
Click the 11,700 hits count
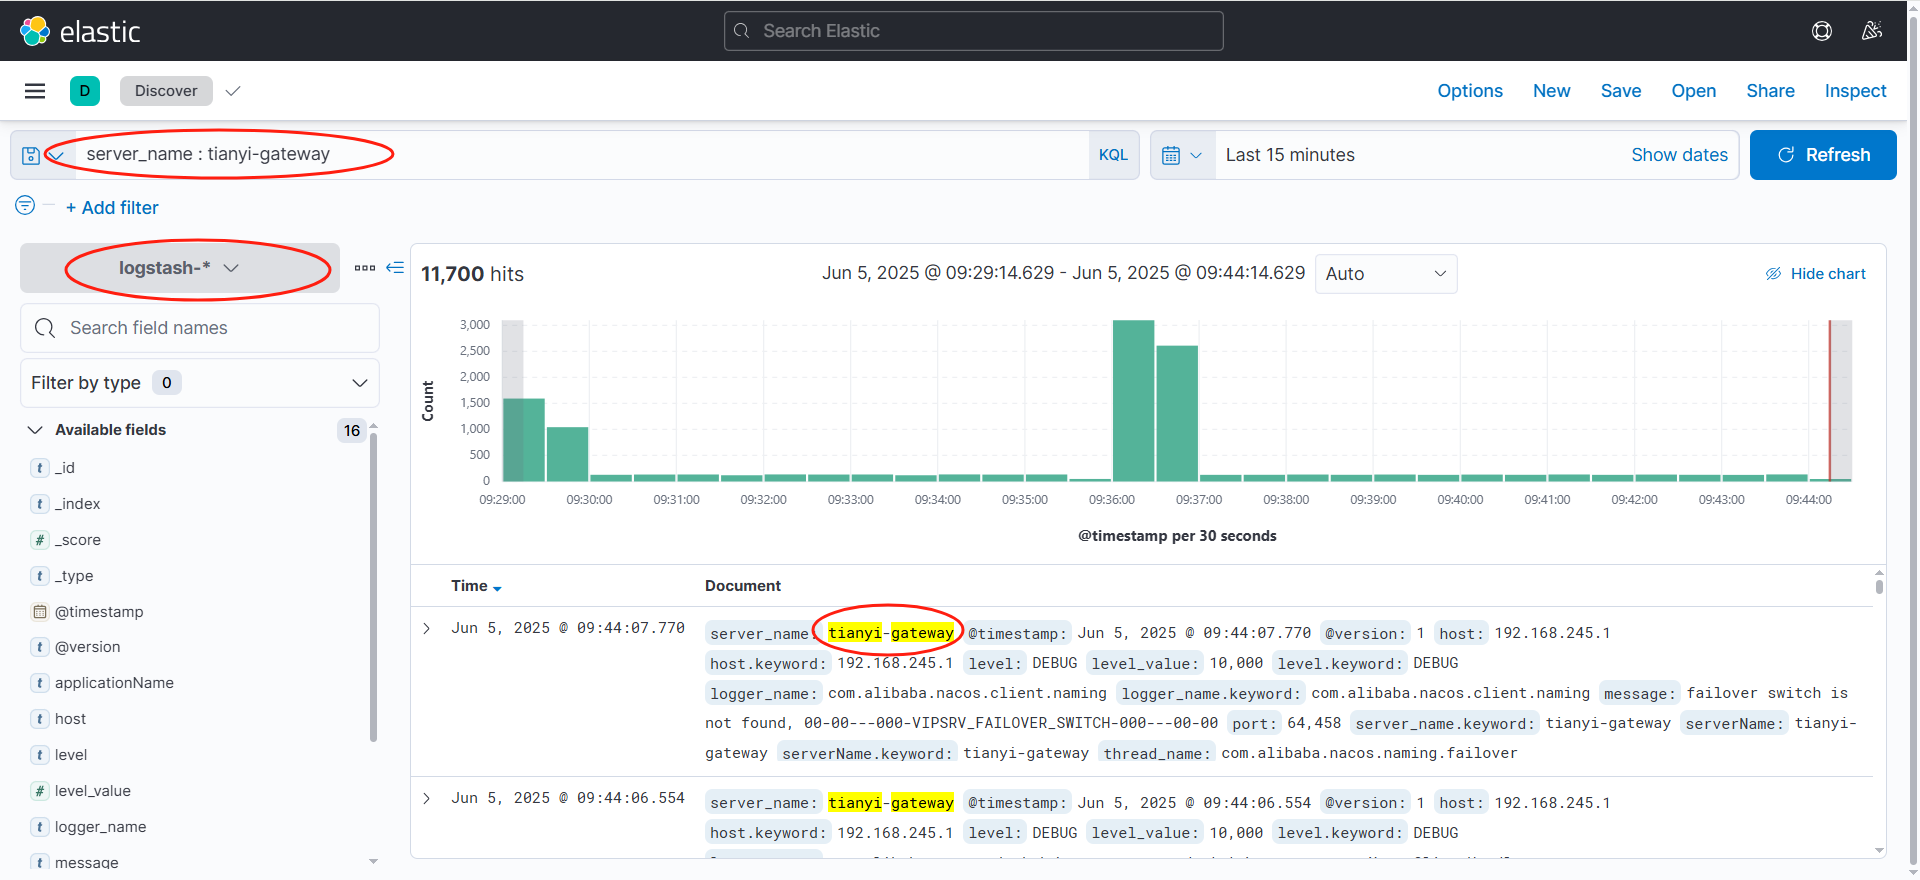click(x=472, y=274)
